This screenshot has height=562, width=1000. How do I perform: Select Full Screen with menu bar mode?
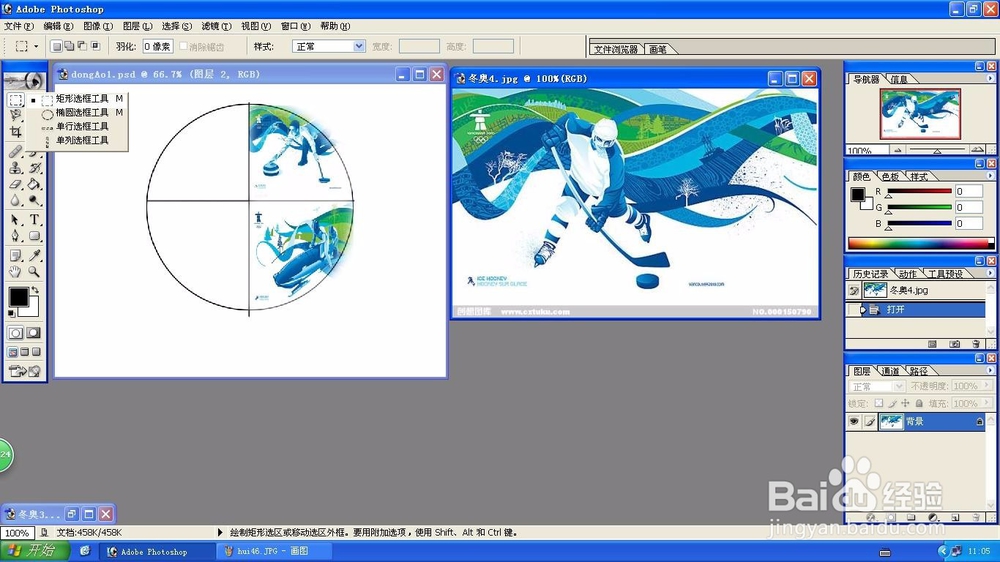[25, 351]
